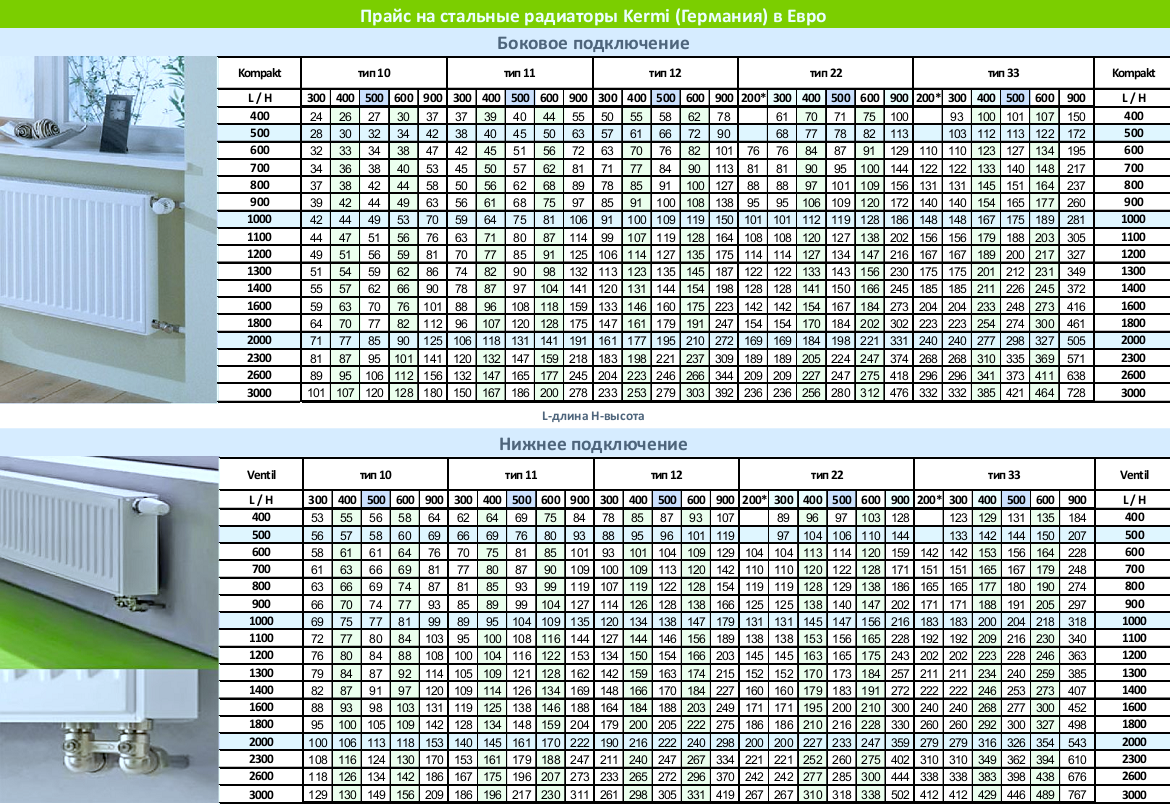Image resolution: width=1170 pixels, height=805 pixels.
Task: Open the radiator under window photo
Action: pos(108,229)
